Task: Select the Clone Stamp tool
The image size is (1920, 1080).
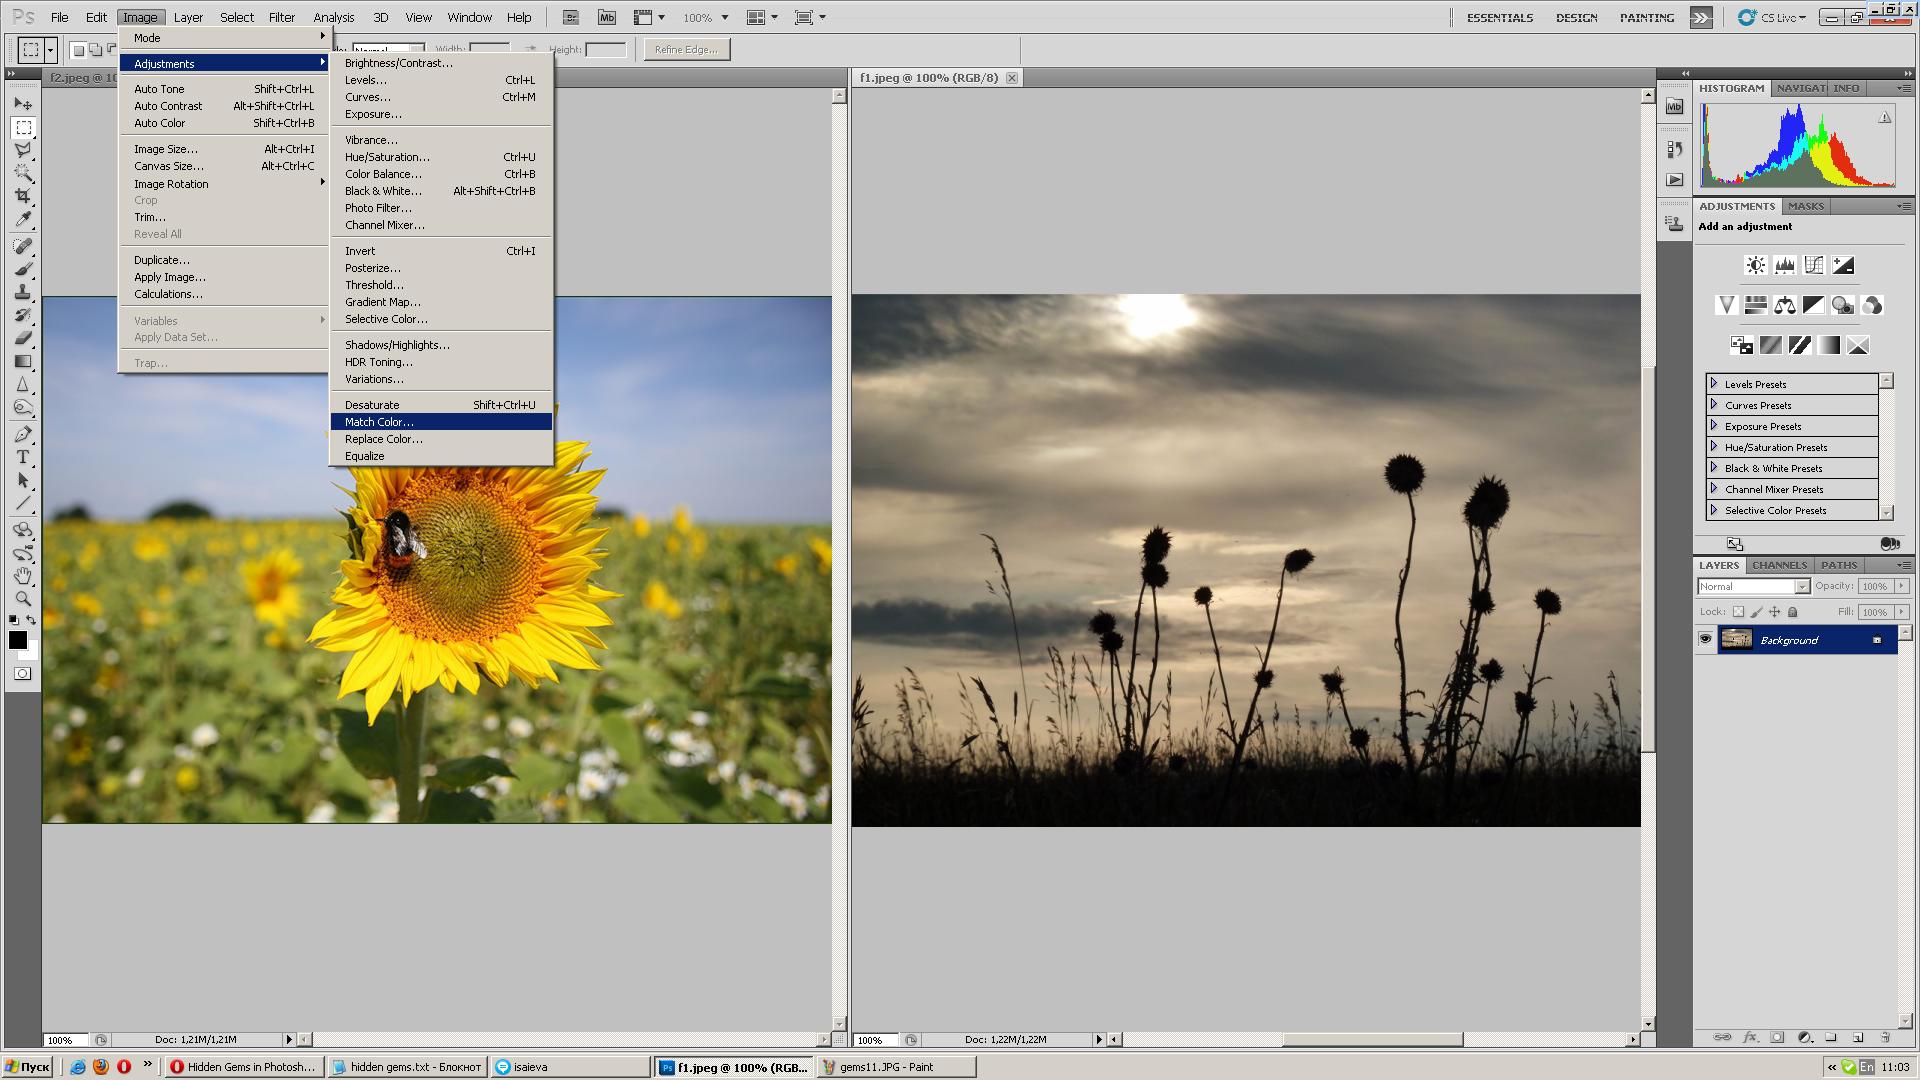Action: point(23,292)
